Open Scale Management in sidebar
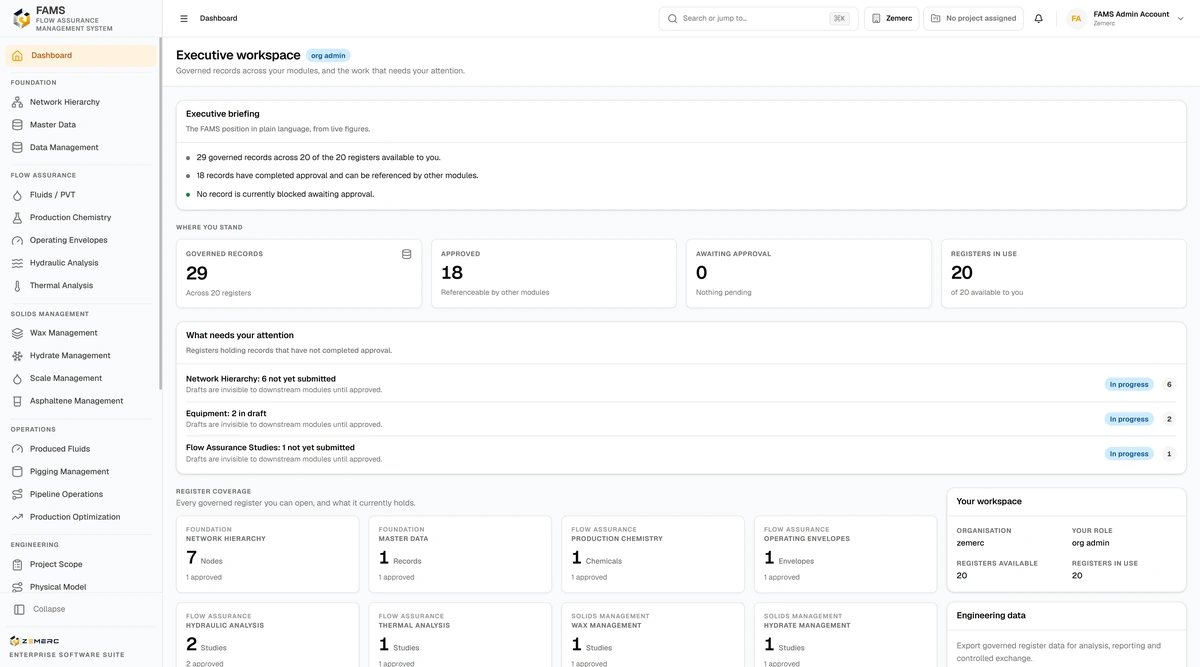The image size is (1200, 667). [x=81, y=379]
